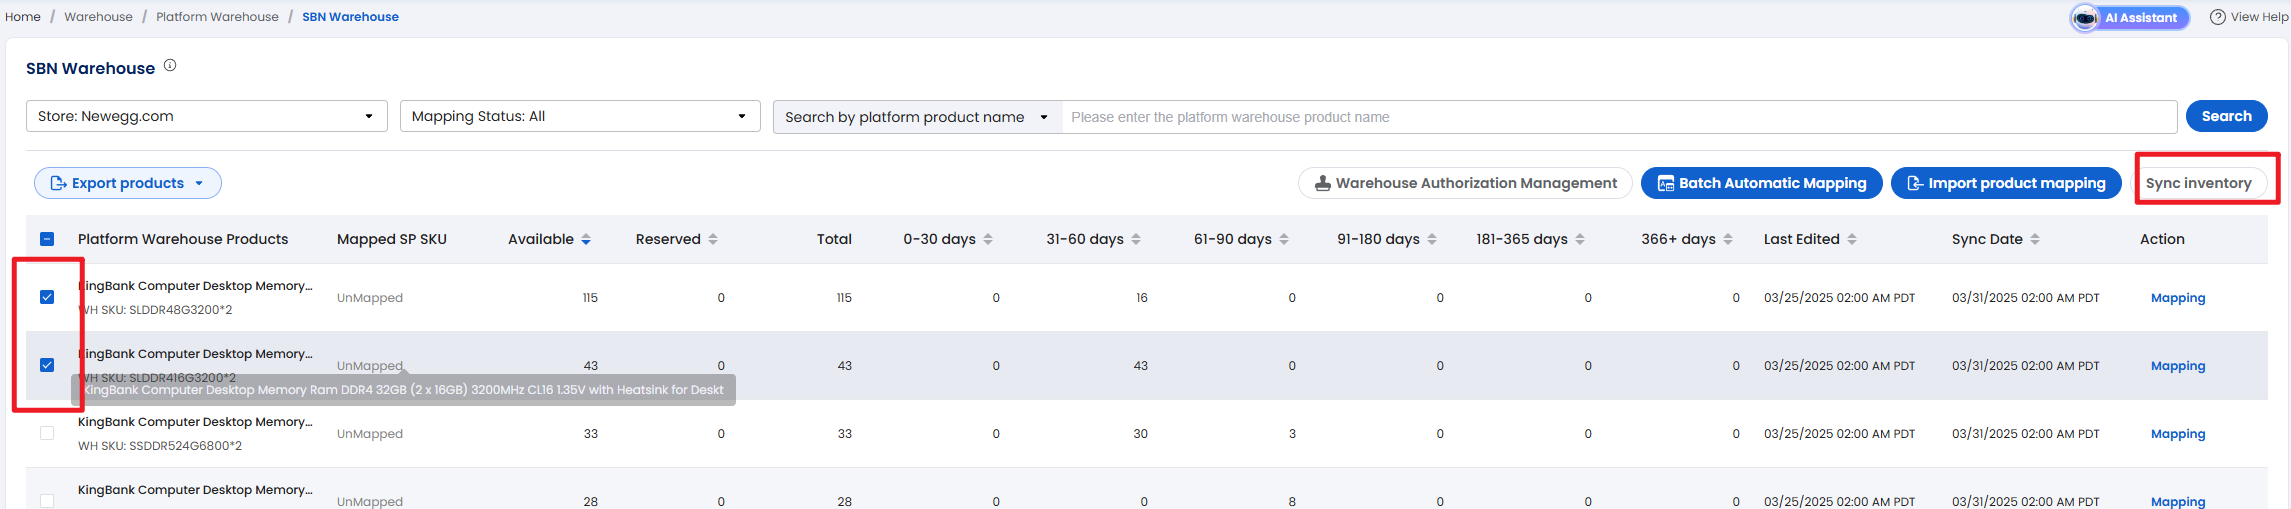Sort by 0-30 days column arrows
This screenshot has width=2291, height=509.
pos(988,239)
